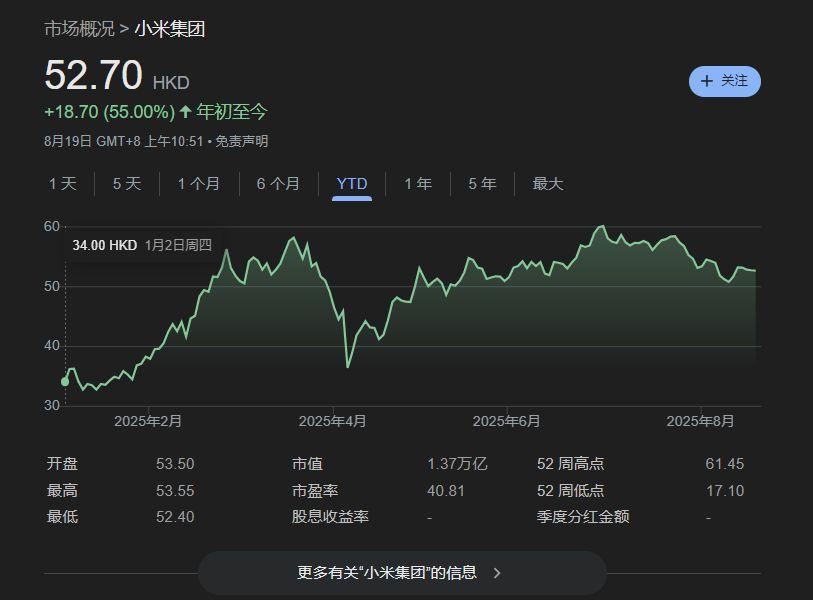813x600 pixels.
Task: Click the green up-arrow change icon
Action: pos(185,111)
